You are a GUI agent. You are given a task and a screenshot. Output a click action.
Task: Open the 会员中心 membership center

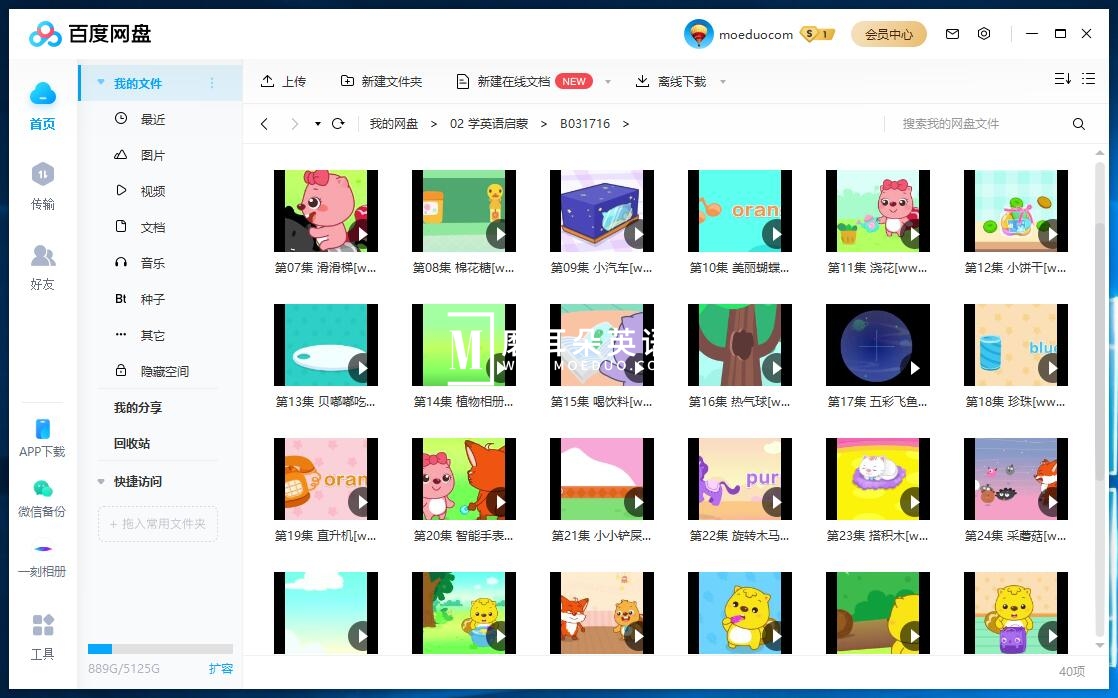(888, 33)
